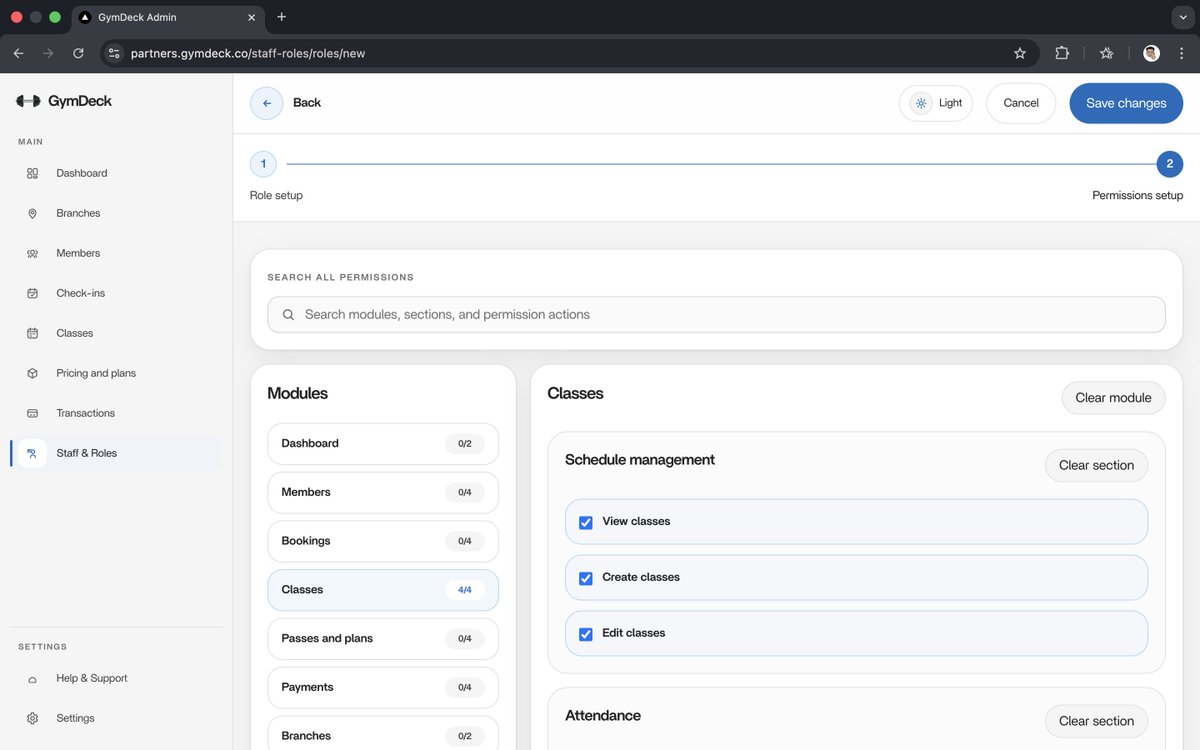Reload the page in browser

point(78,53)
